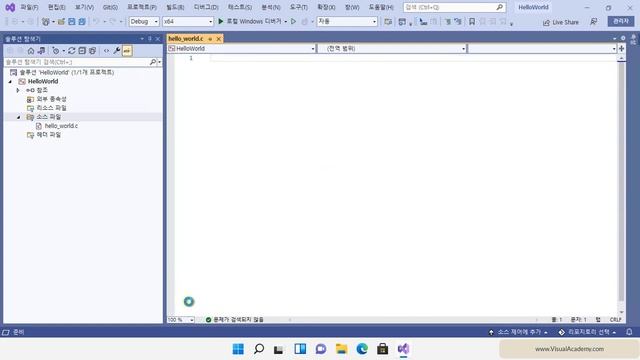This screenshot has width=640, height=360.
Task: Click the switch views icon in Solution Explorer
Action: click(42, 51)
